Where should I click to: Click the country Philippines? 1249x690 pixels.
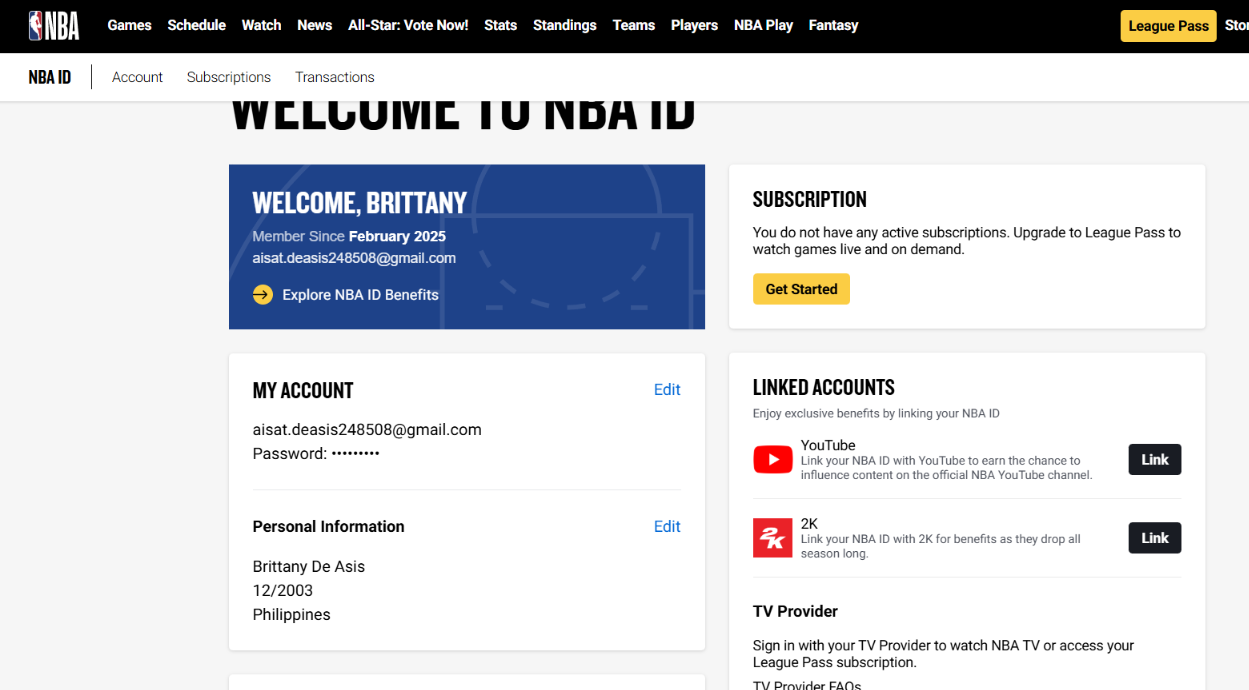(292, 615)
